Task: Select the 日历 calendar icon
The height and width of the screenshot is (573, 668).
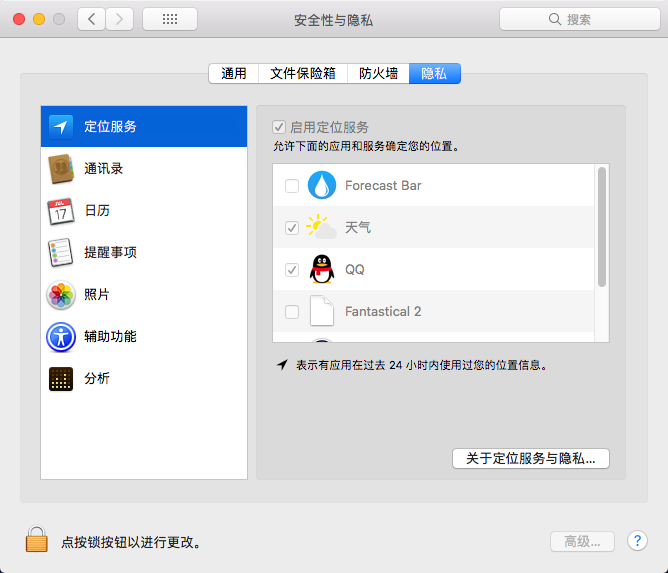Action: click(60, 211)
